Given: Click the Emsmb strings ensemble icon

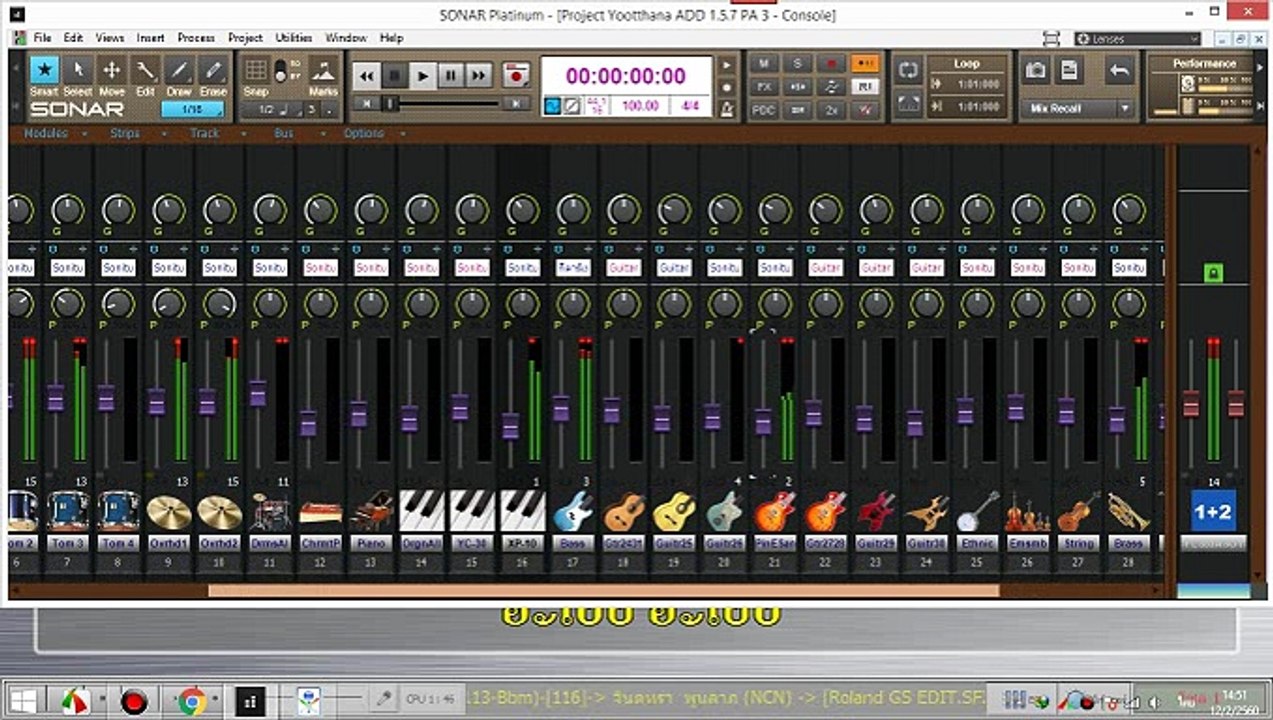Looking at the screenshot, I should pos(1028,511).
